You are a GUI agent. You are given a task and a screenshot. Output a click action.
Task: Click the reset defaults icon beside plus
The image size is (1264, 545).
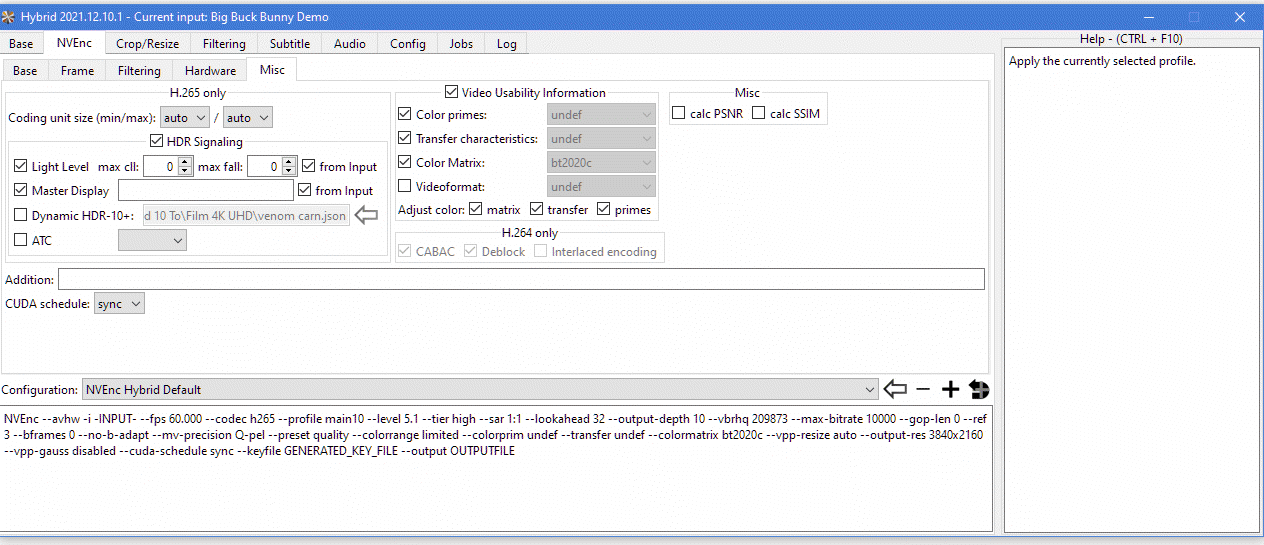978,389
